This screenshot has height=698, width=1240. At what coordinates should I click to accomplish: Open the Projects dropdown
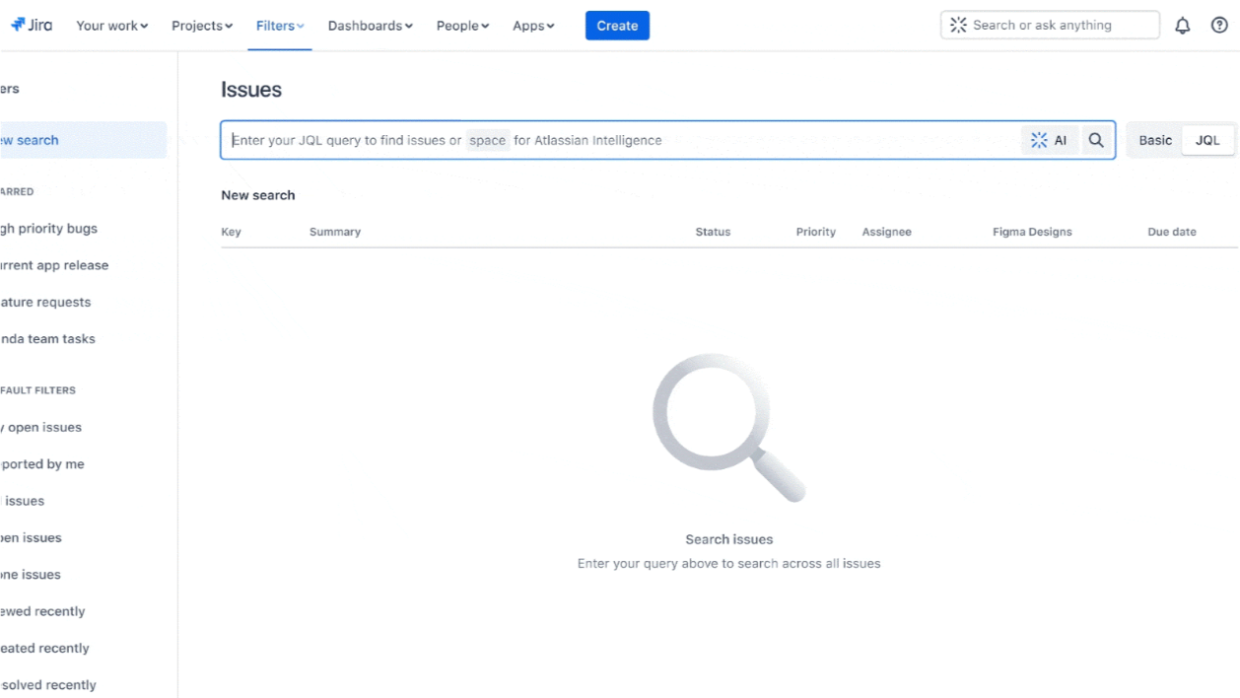[x=201, y=25]
